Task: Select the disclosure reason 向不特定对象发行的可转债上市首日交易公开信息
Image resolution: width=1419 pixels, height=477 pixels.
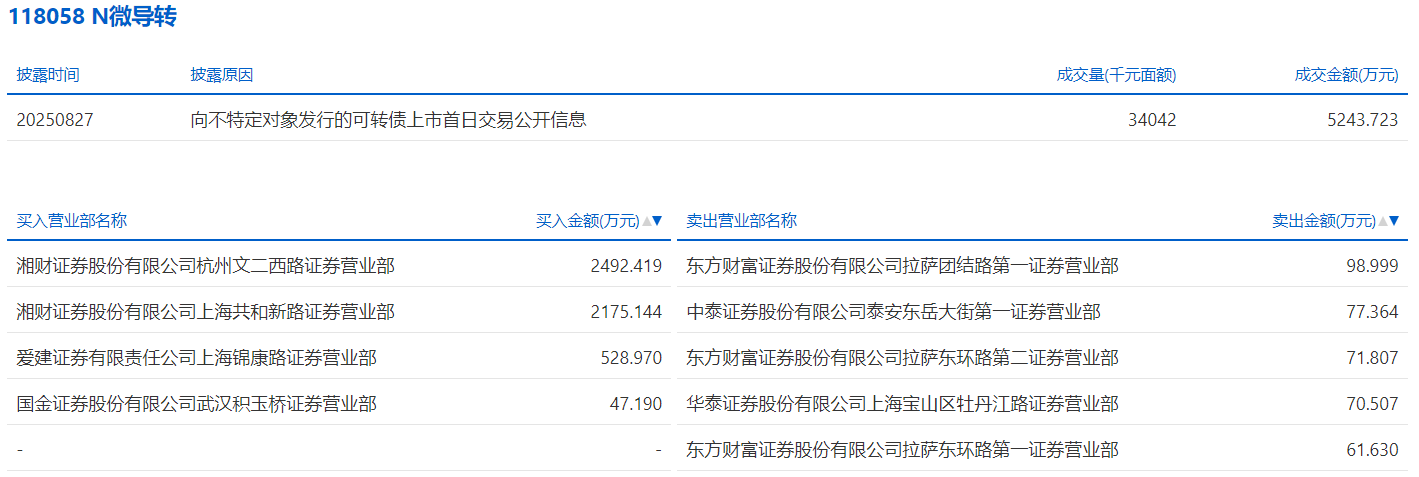Action: [388, 120]
